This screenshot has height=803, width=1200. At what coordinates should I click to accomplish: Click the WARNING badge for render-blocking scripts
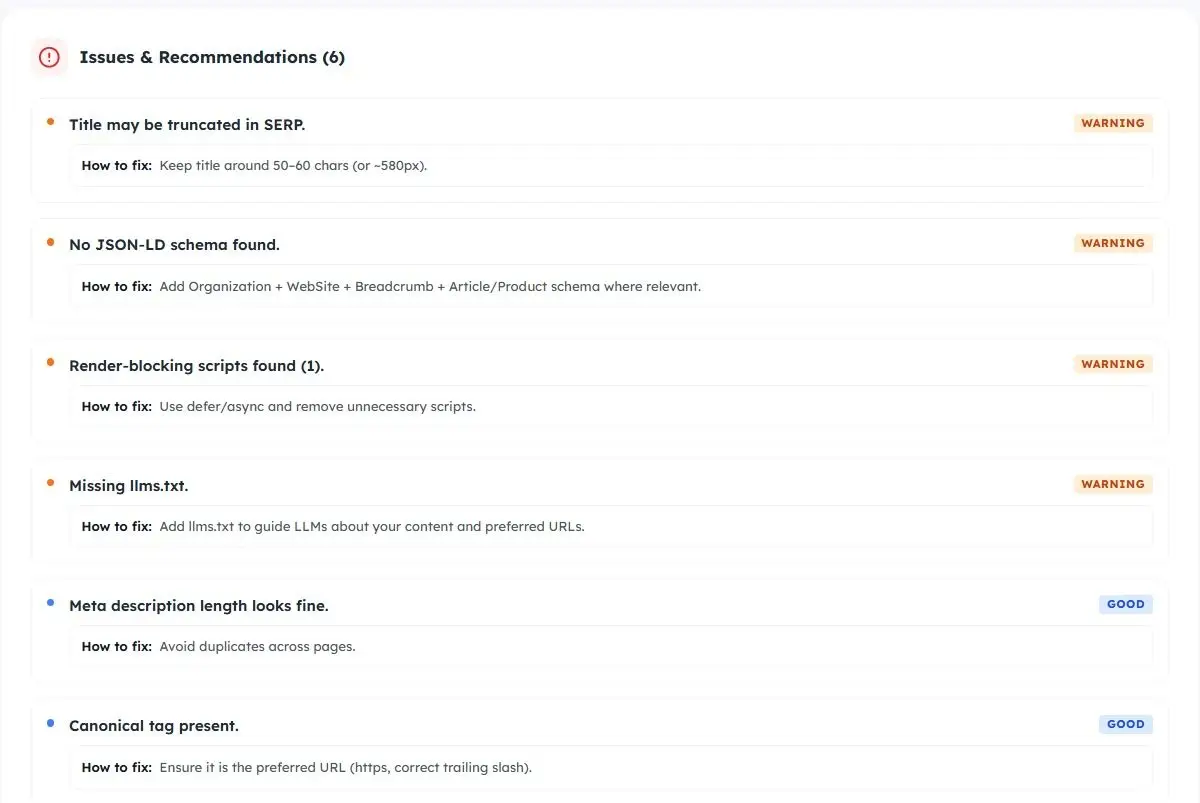point(1113,364)
